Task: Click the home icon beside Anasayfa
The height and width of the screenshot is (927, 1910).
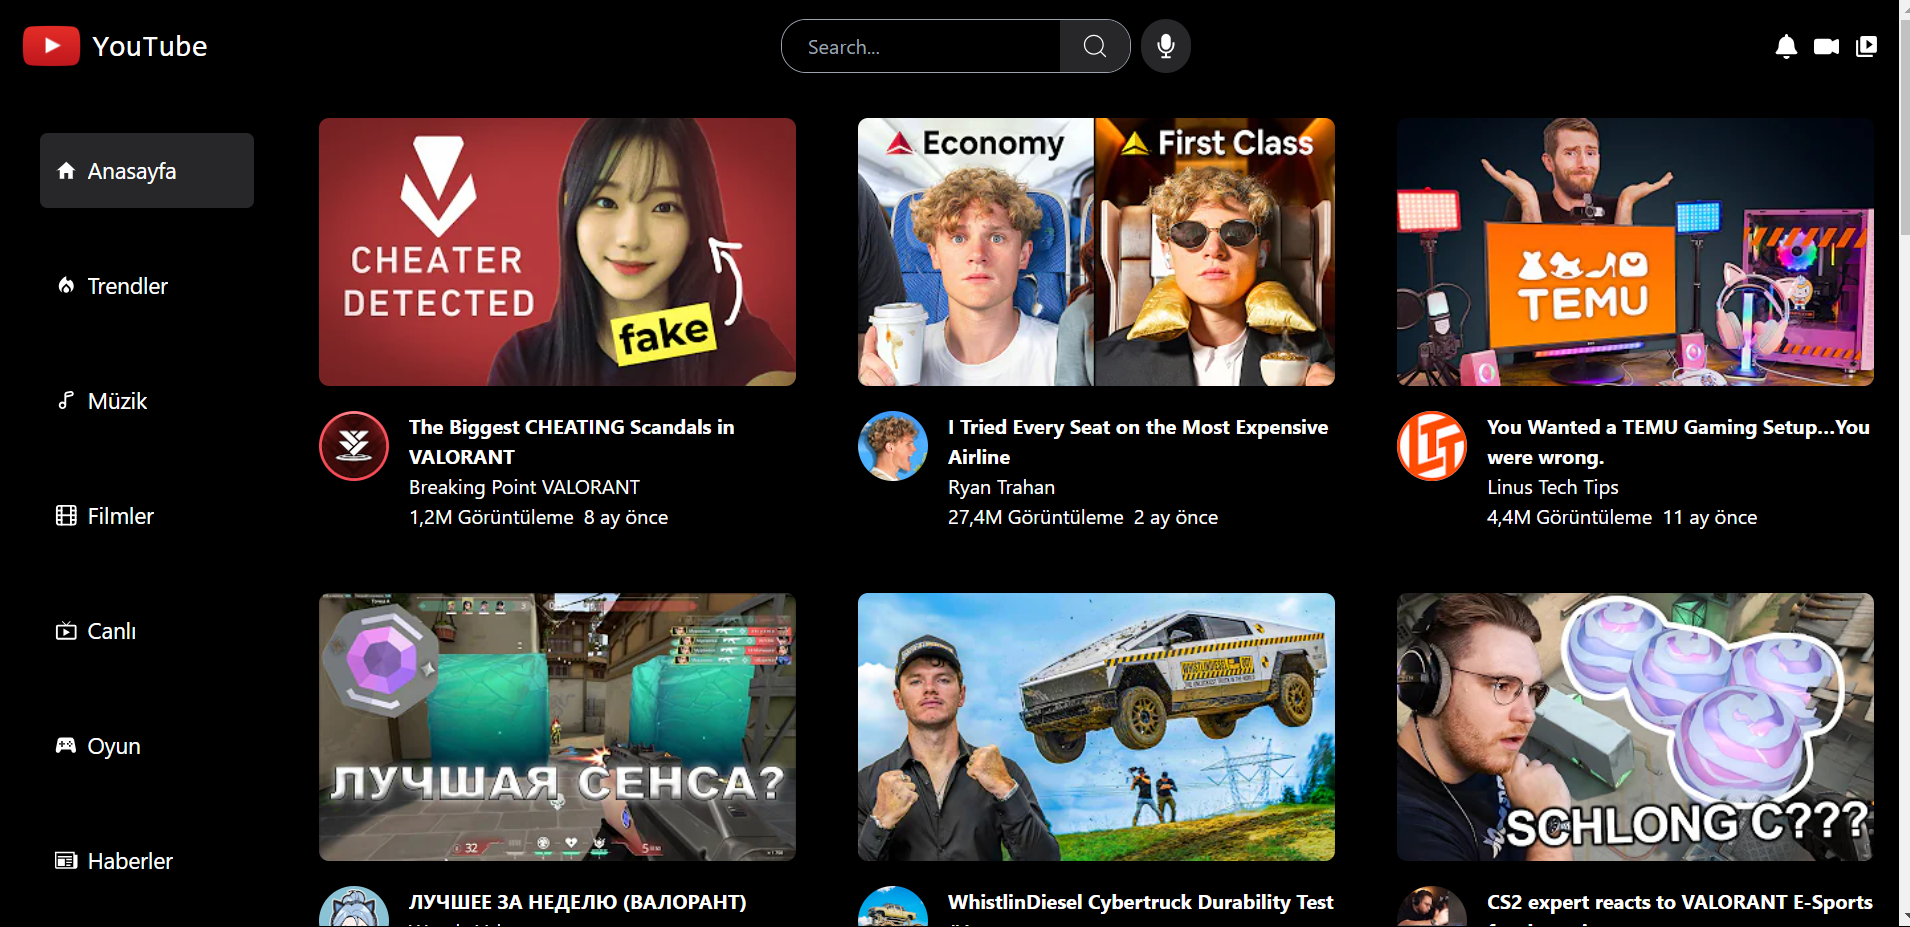Action: point(66,171)
